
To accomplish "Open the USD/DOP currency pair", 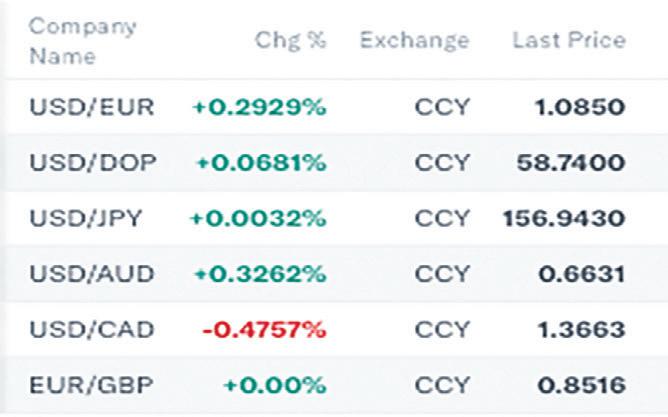I will point(93,162).
